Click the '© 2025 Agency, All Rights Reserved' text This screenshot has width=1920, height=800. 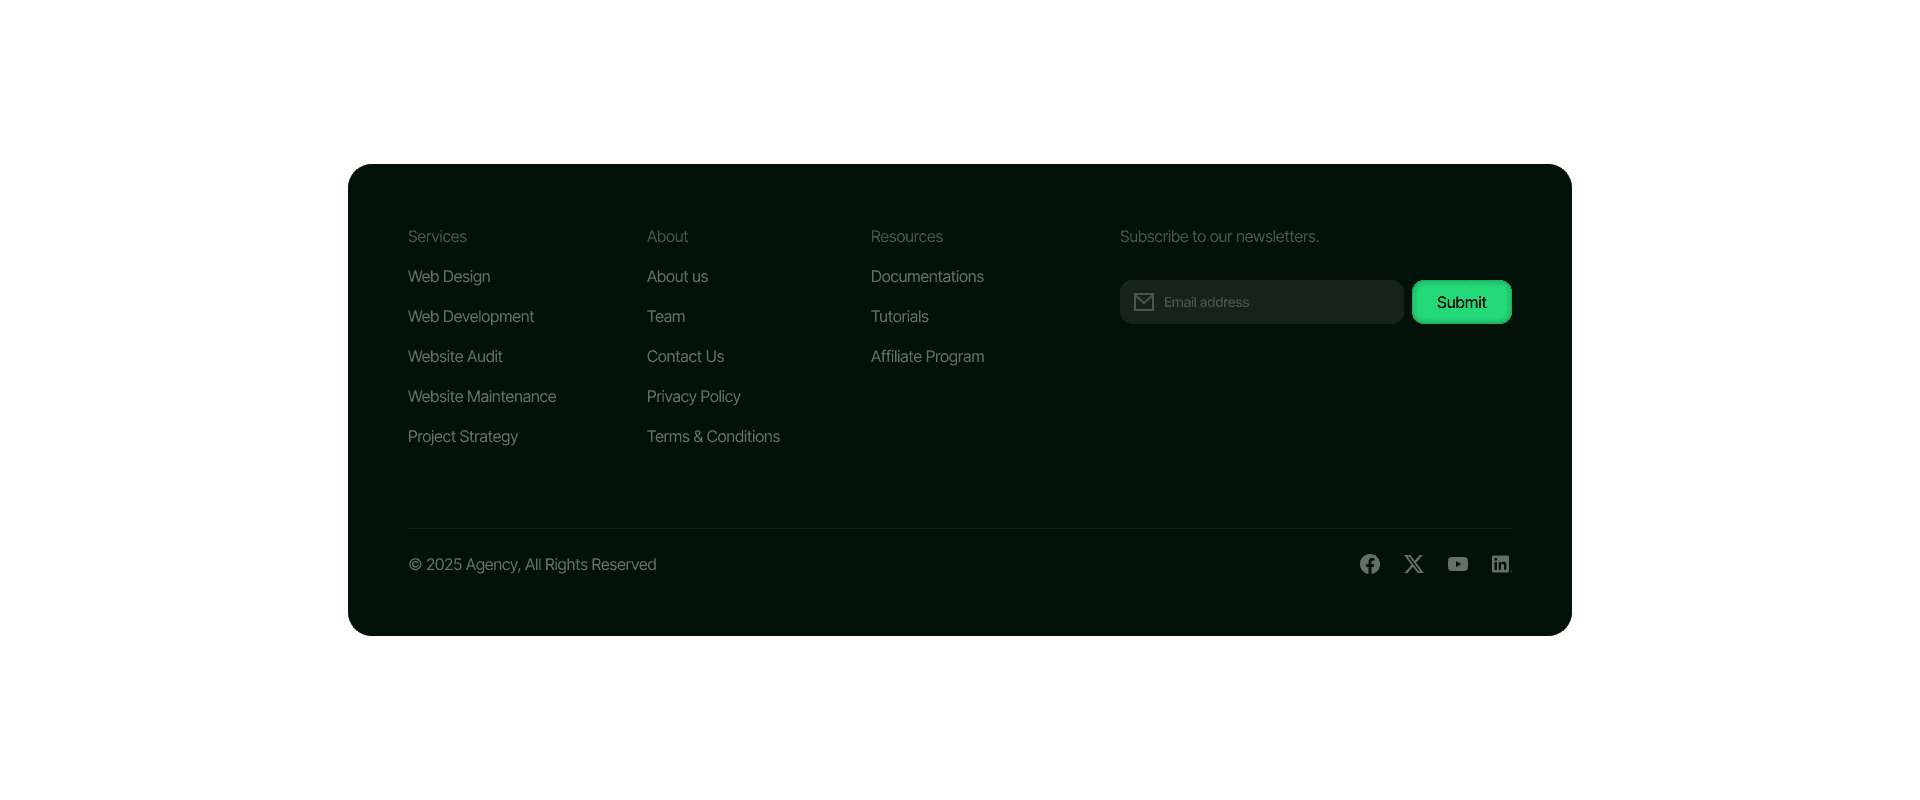click(532, 565)
